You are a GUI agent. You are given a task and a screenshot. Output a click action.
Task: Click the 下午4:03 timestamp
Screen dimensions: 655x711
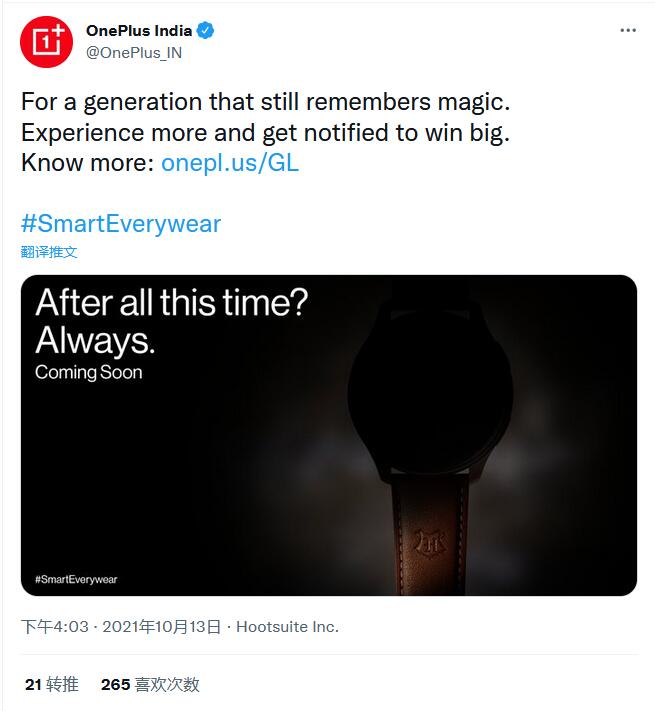click(53, 627)
